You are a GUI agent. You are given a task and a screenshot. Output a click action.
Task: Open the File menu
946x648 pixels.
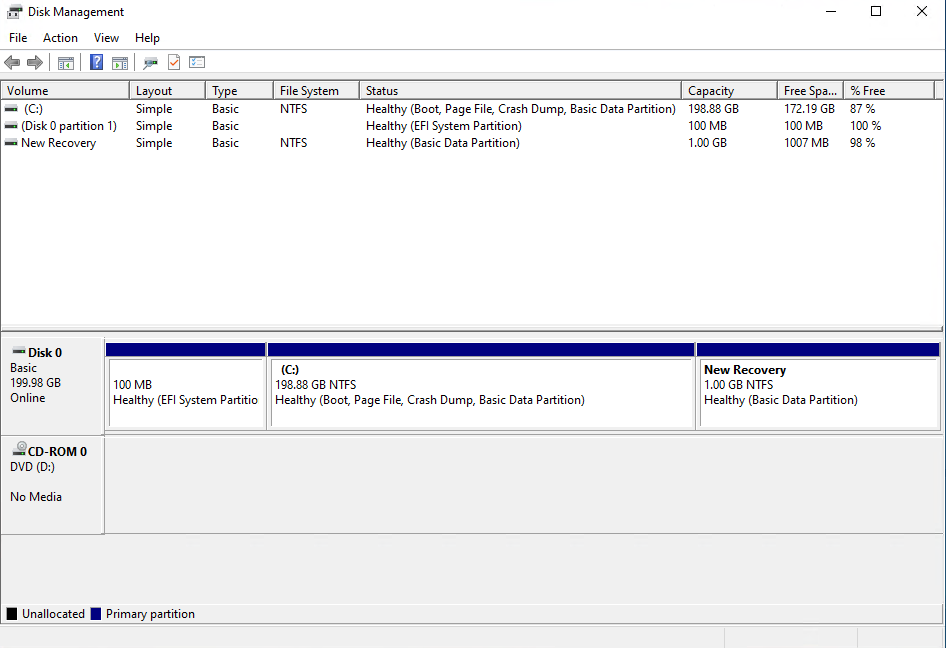pyautogui.click(x=18, y=38)
